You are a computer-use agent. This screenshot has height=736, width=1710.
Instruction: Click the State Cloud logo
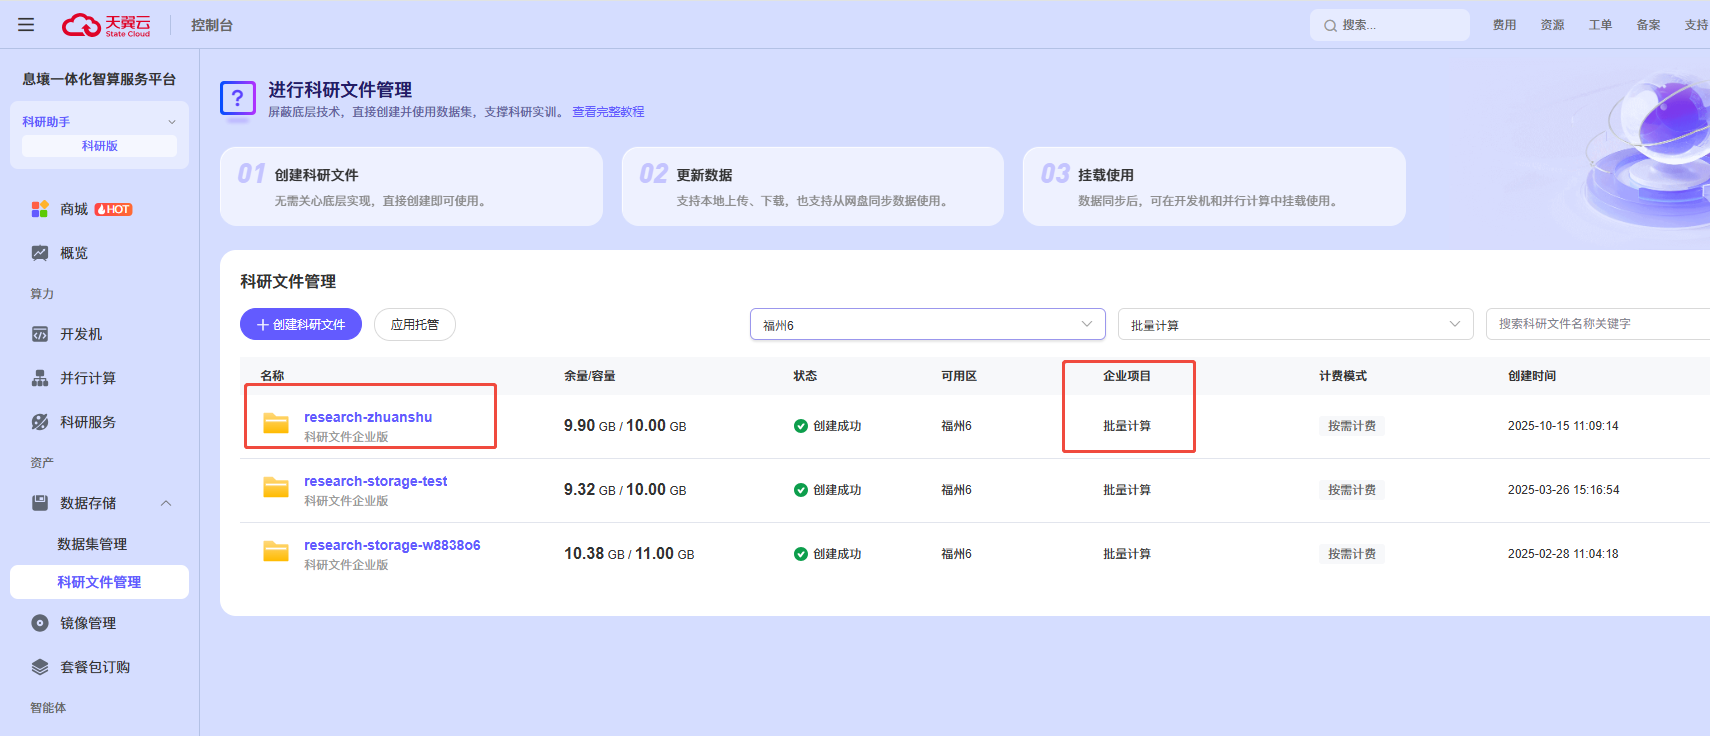coord(106,25)
